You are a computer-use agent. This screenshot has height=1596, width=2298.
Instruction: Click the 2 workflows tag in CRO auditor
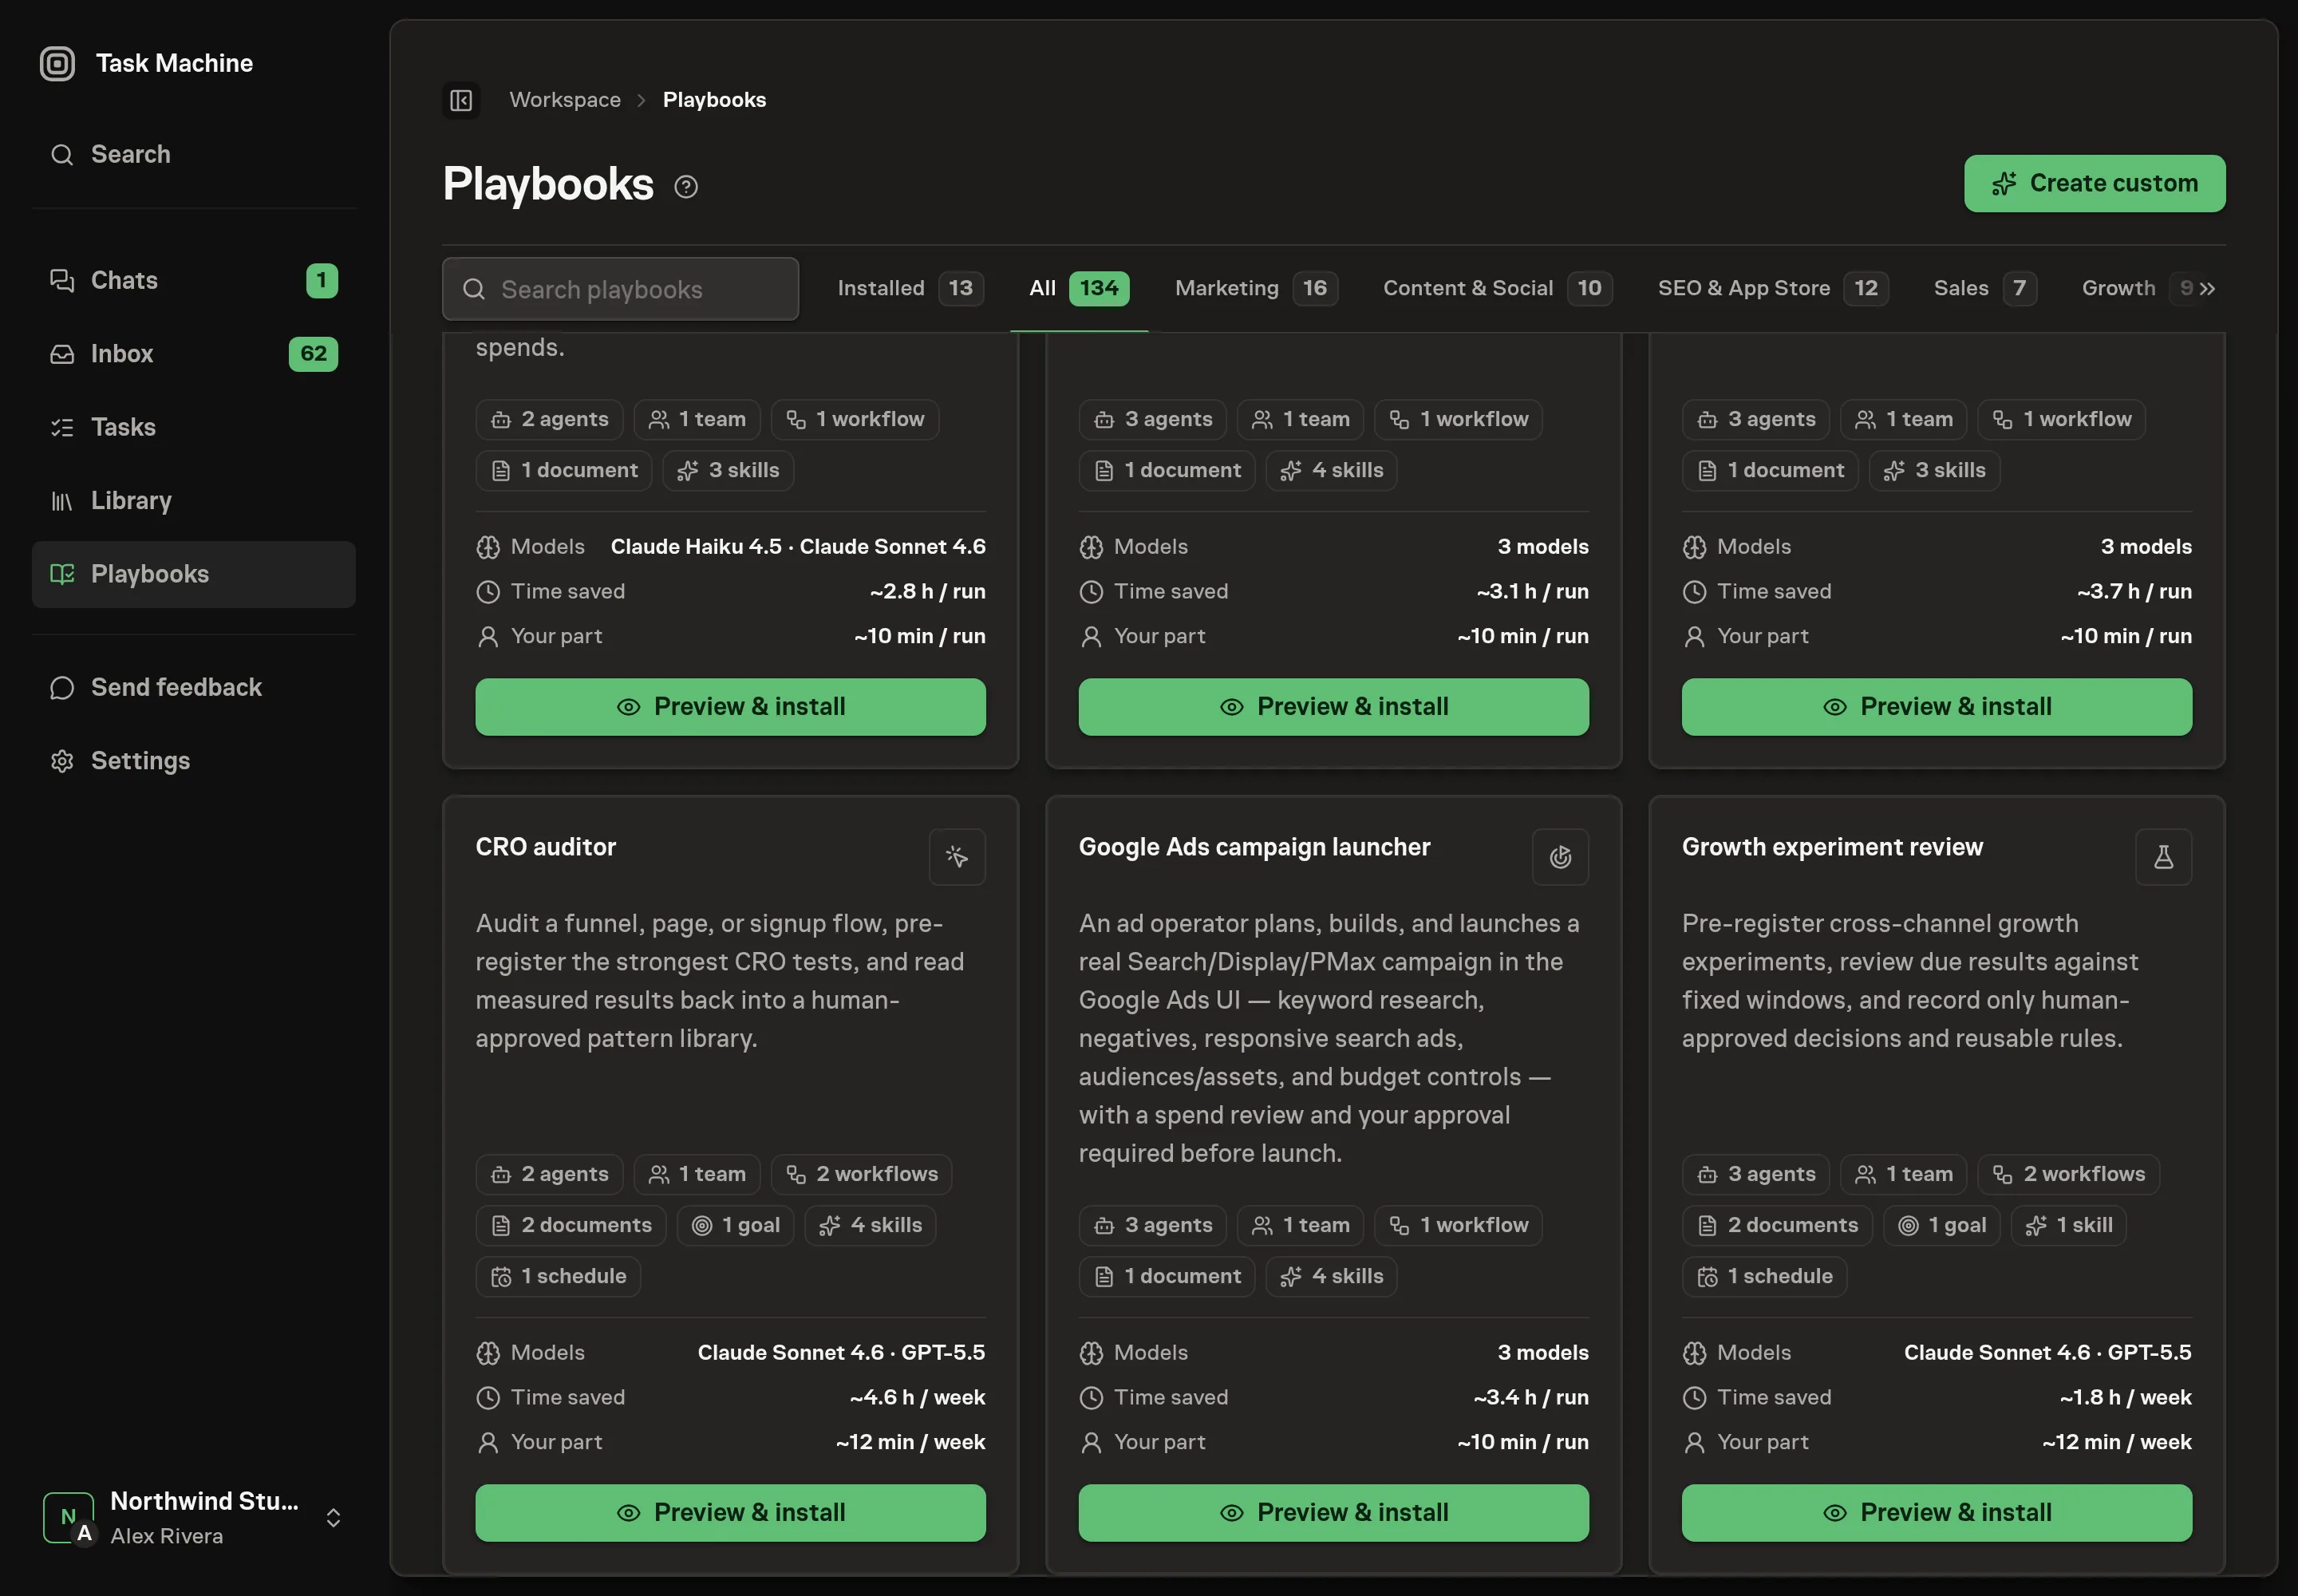(862, 1175)
